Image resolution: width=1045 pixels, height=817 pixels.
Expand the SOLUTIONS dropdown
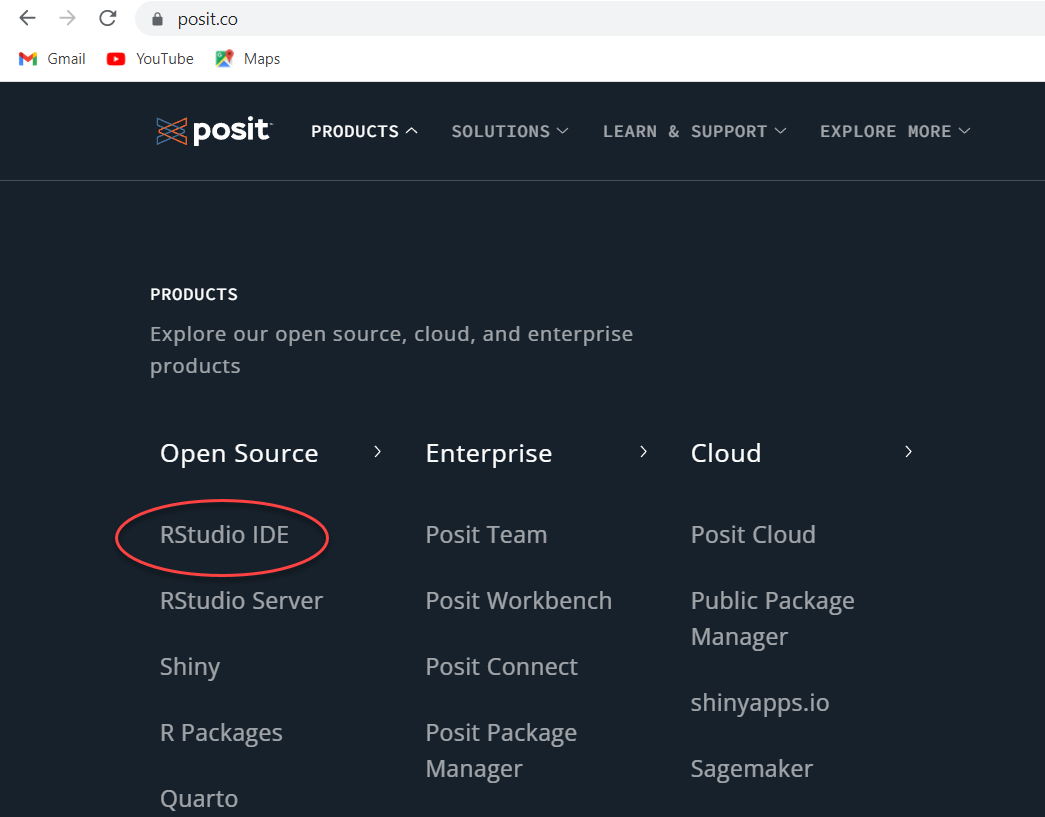coord(510,131)
